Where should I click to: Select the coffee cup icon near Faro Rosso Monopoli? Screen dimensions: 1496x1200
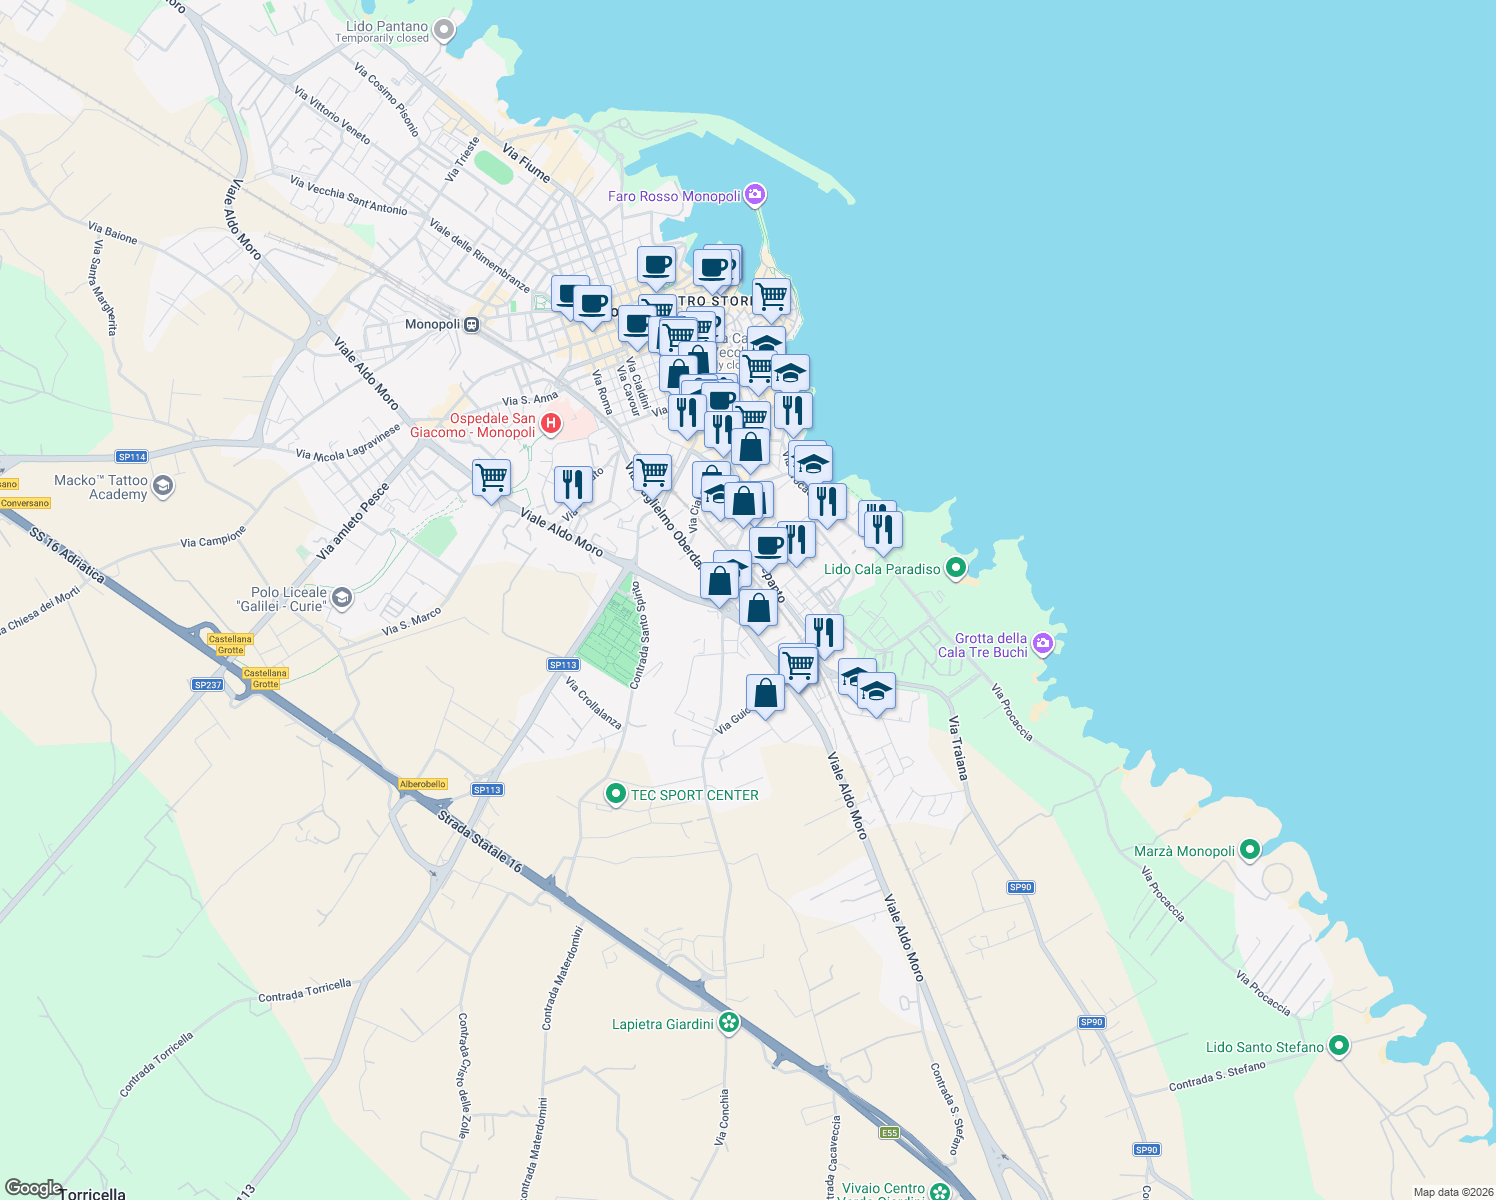tap(713, 265)
